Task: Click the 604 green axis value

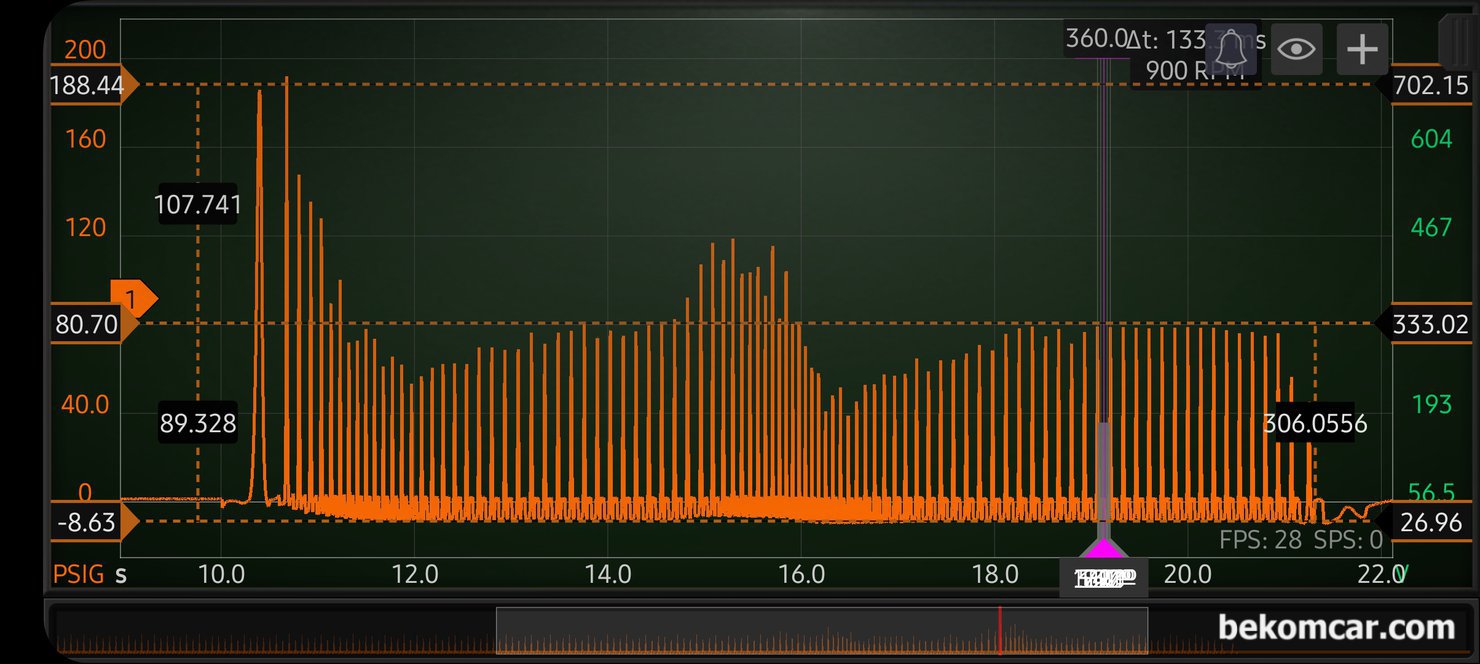Action: click(x=1431, y=139)
